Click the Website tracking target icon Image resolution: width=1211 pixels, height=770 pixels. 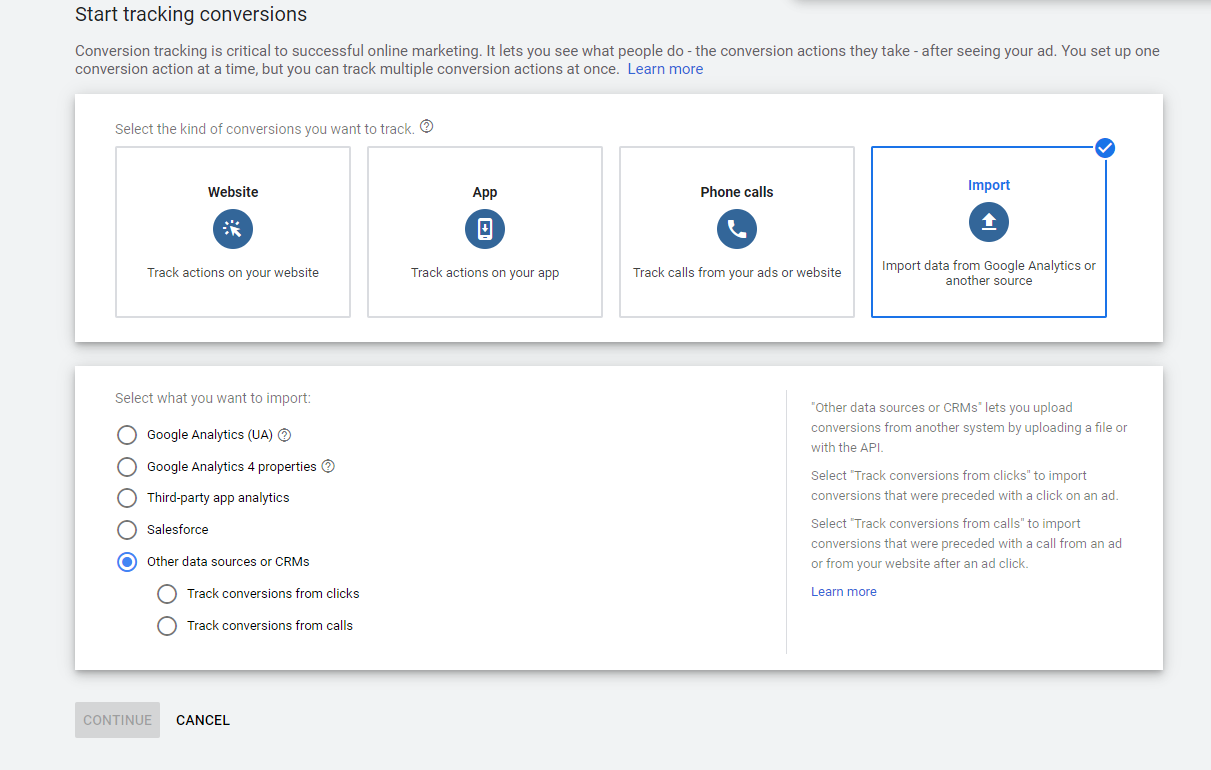coord(232,228)
